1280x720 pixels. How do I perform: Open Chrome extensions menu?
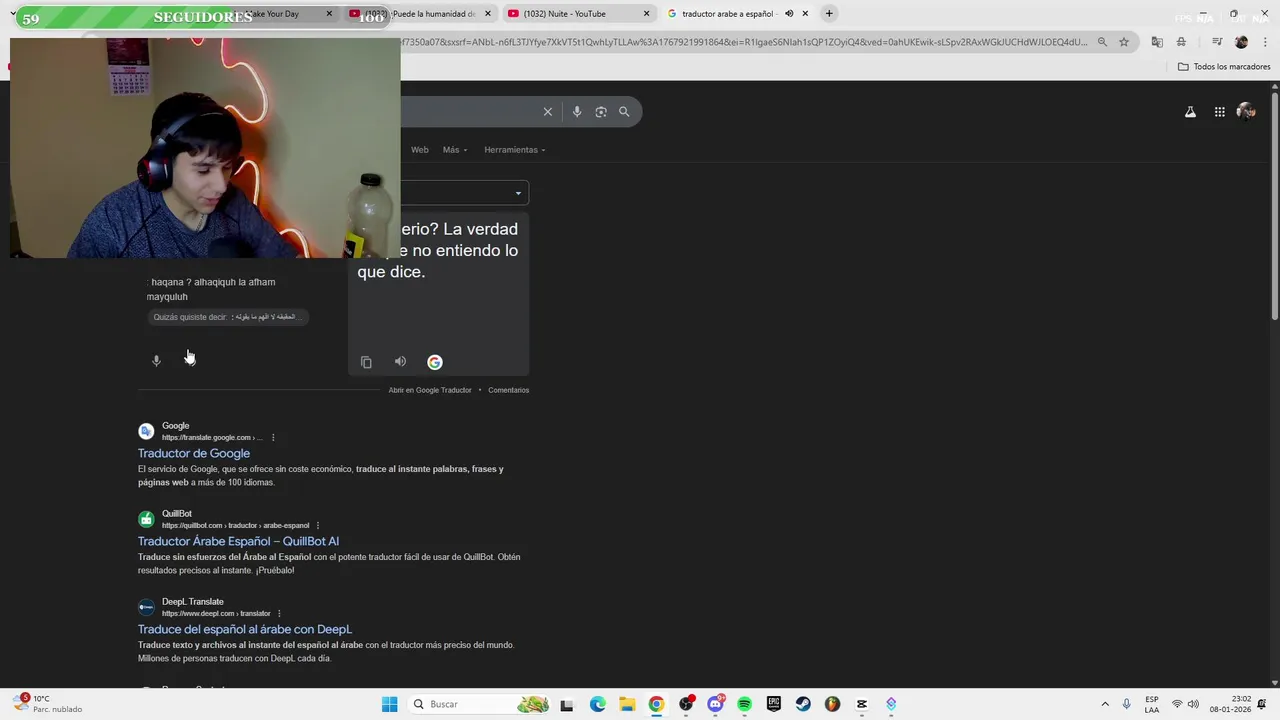tap(1181, 42)
